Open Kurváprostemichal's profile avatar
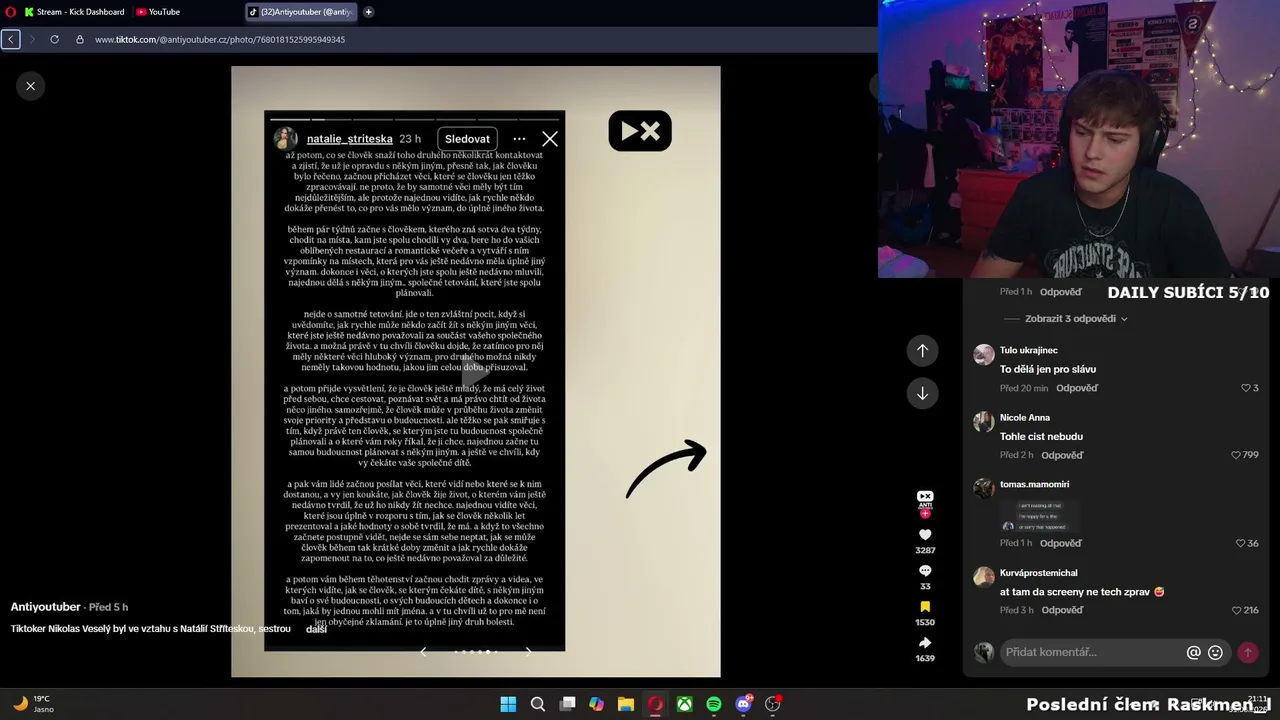 click(x=984, y=577)
